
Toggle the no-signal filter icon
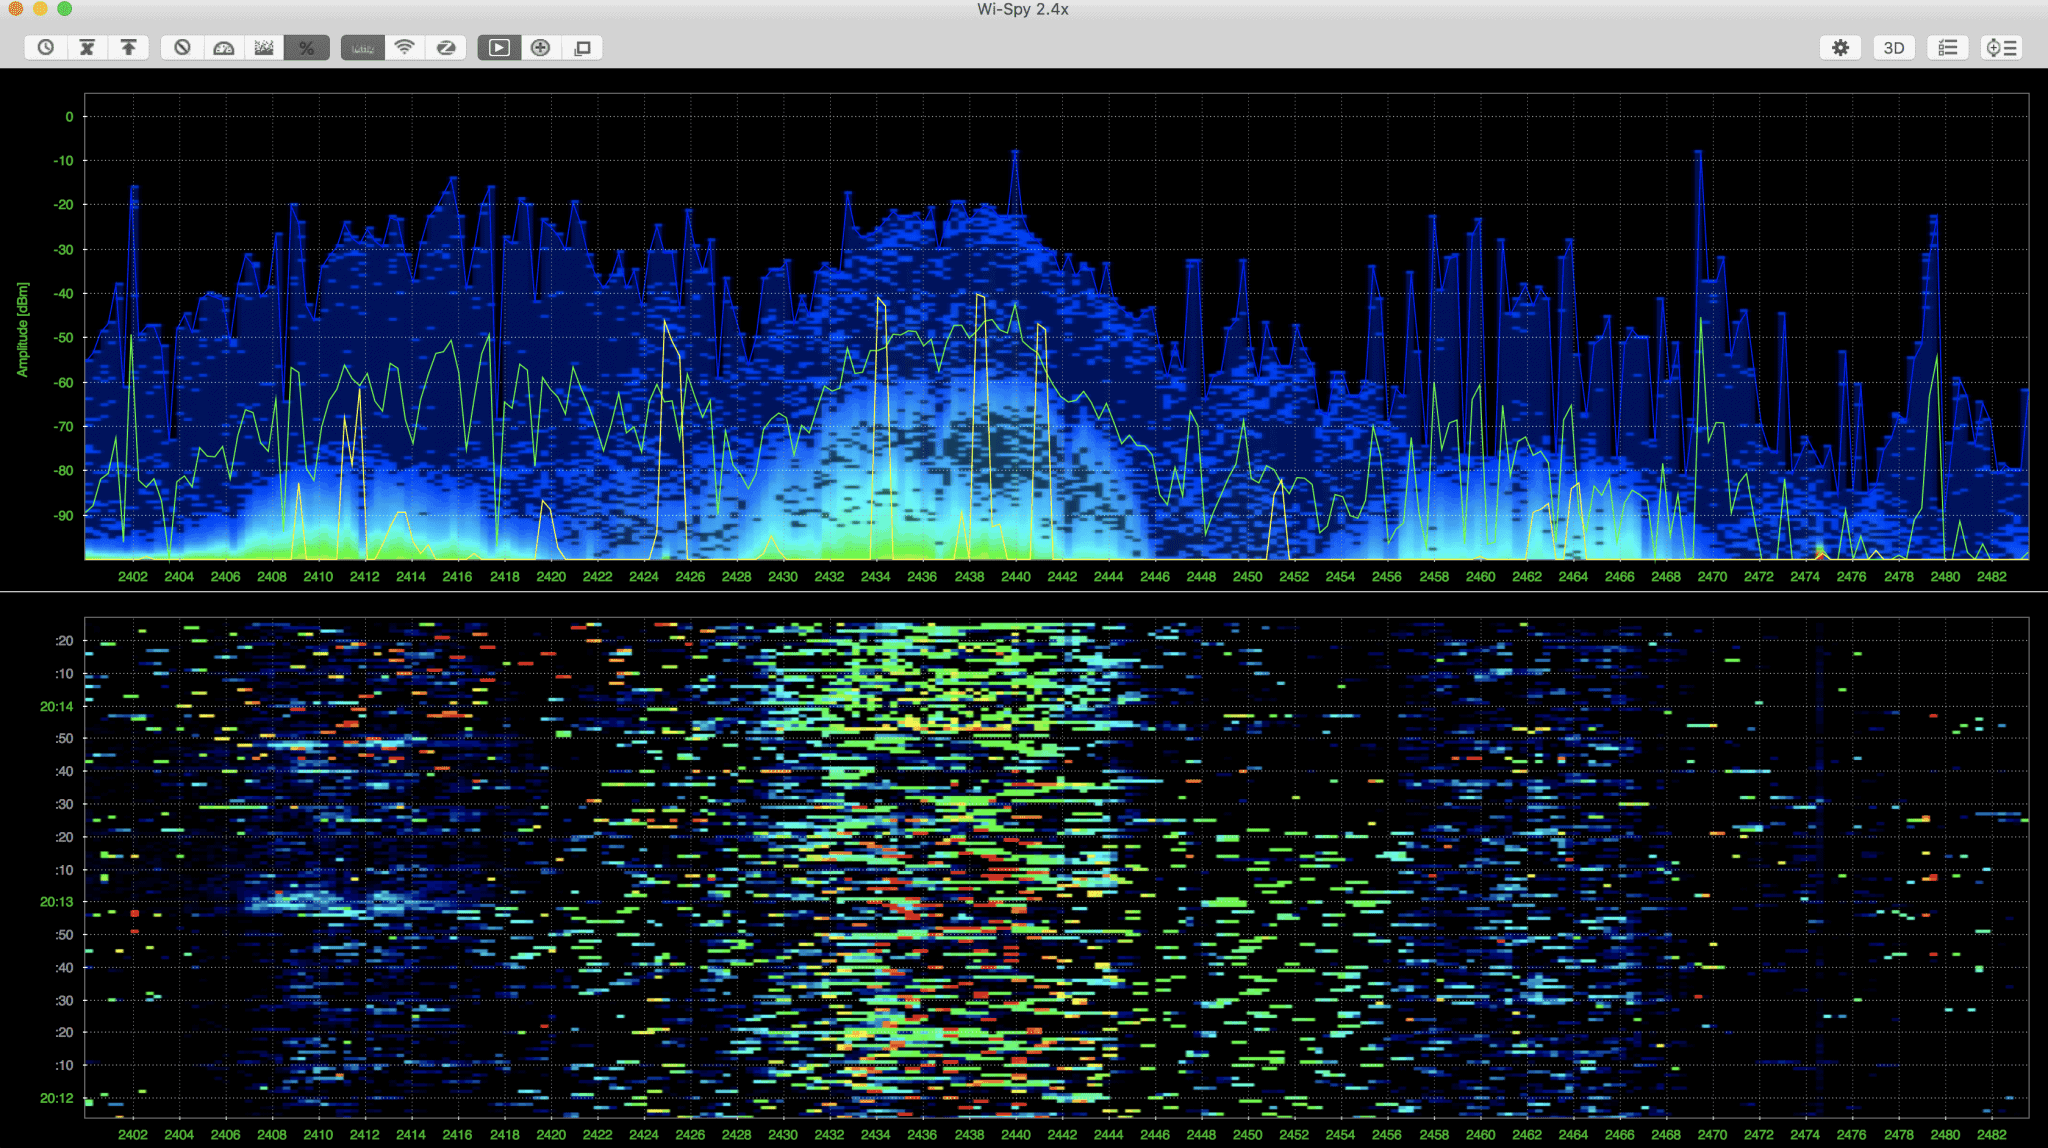182,47
